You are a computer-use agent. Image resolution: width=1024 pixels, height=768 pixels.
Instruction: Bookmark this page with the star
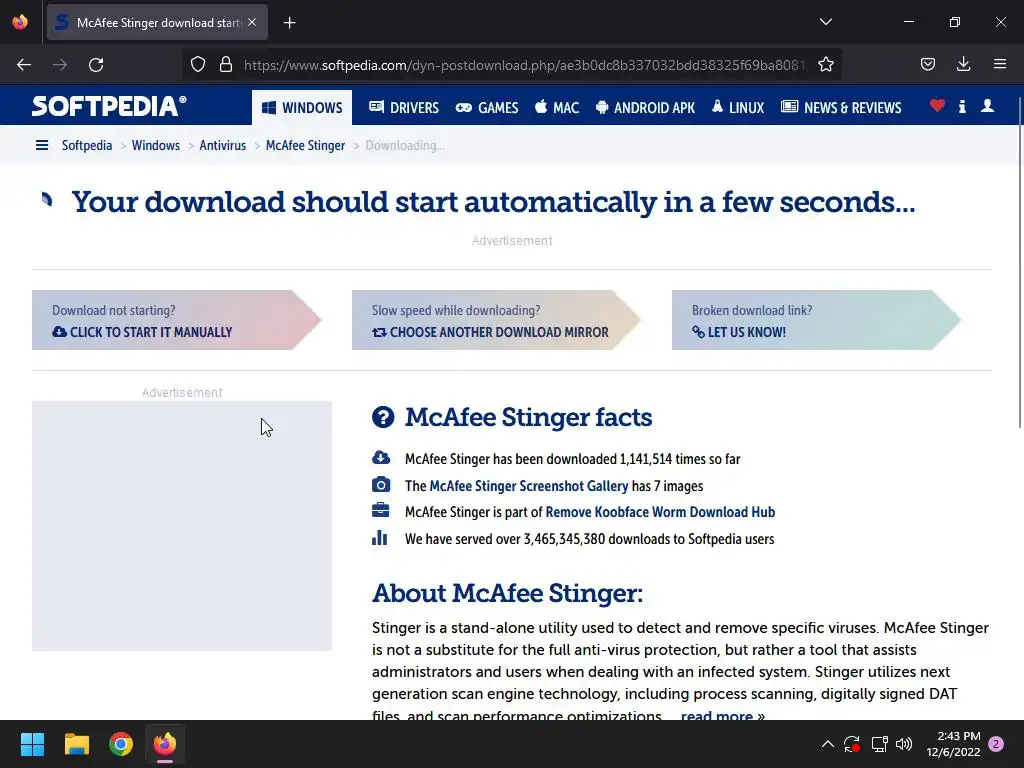pos(825,64)
